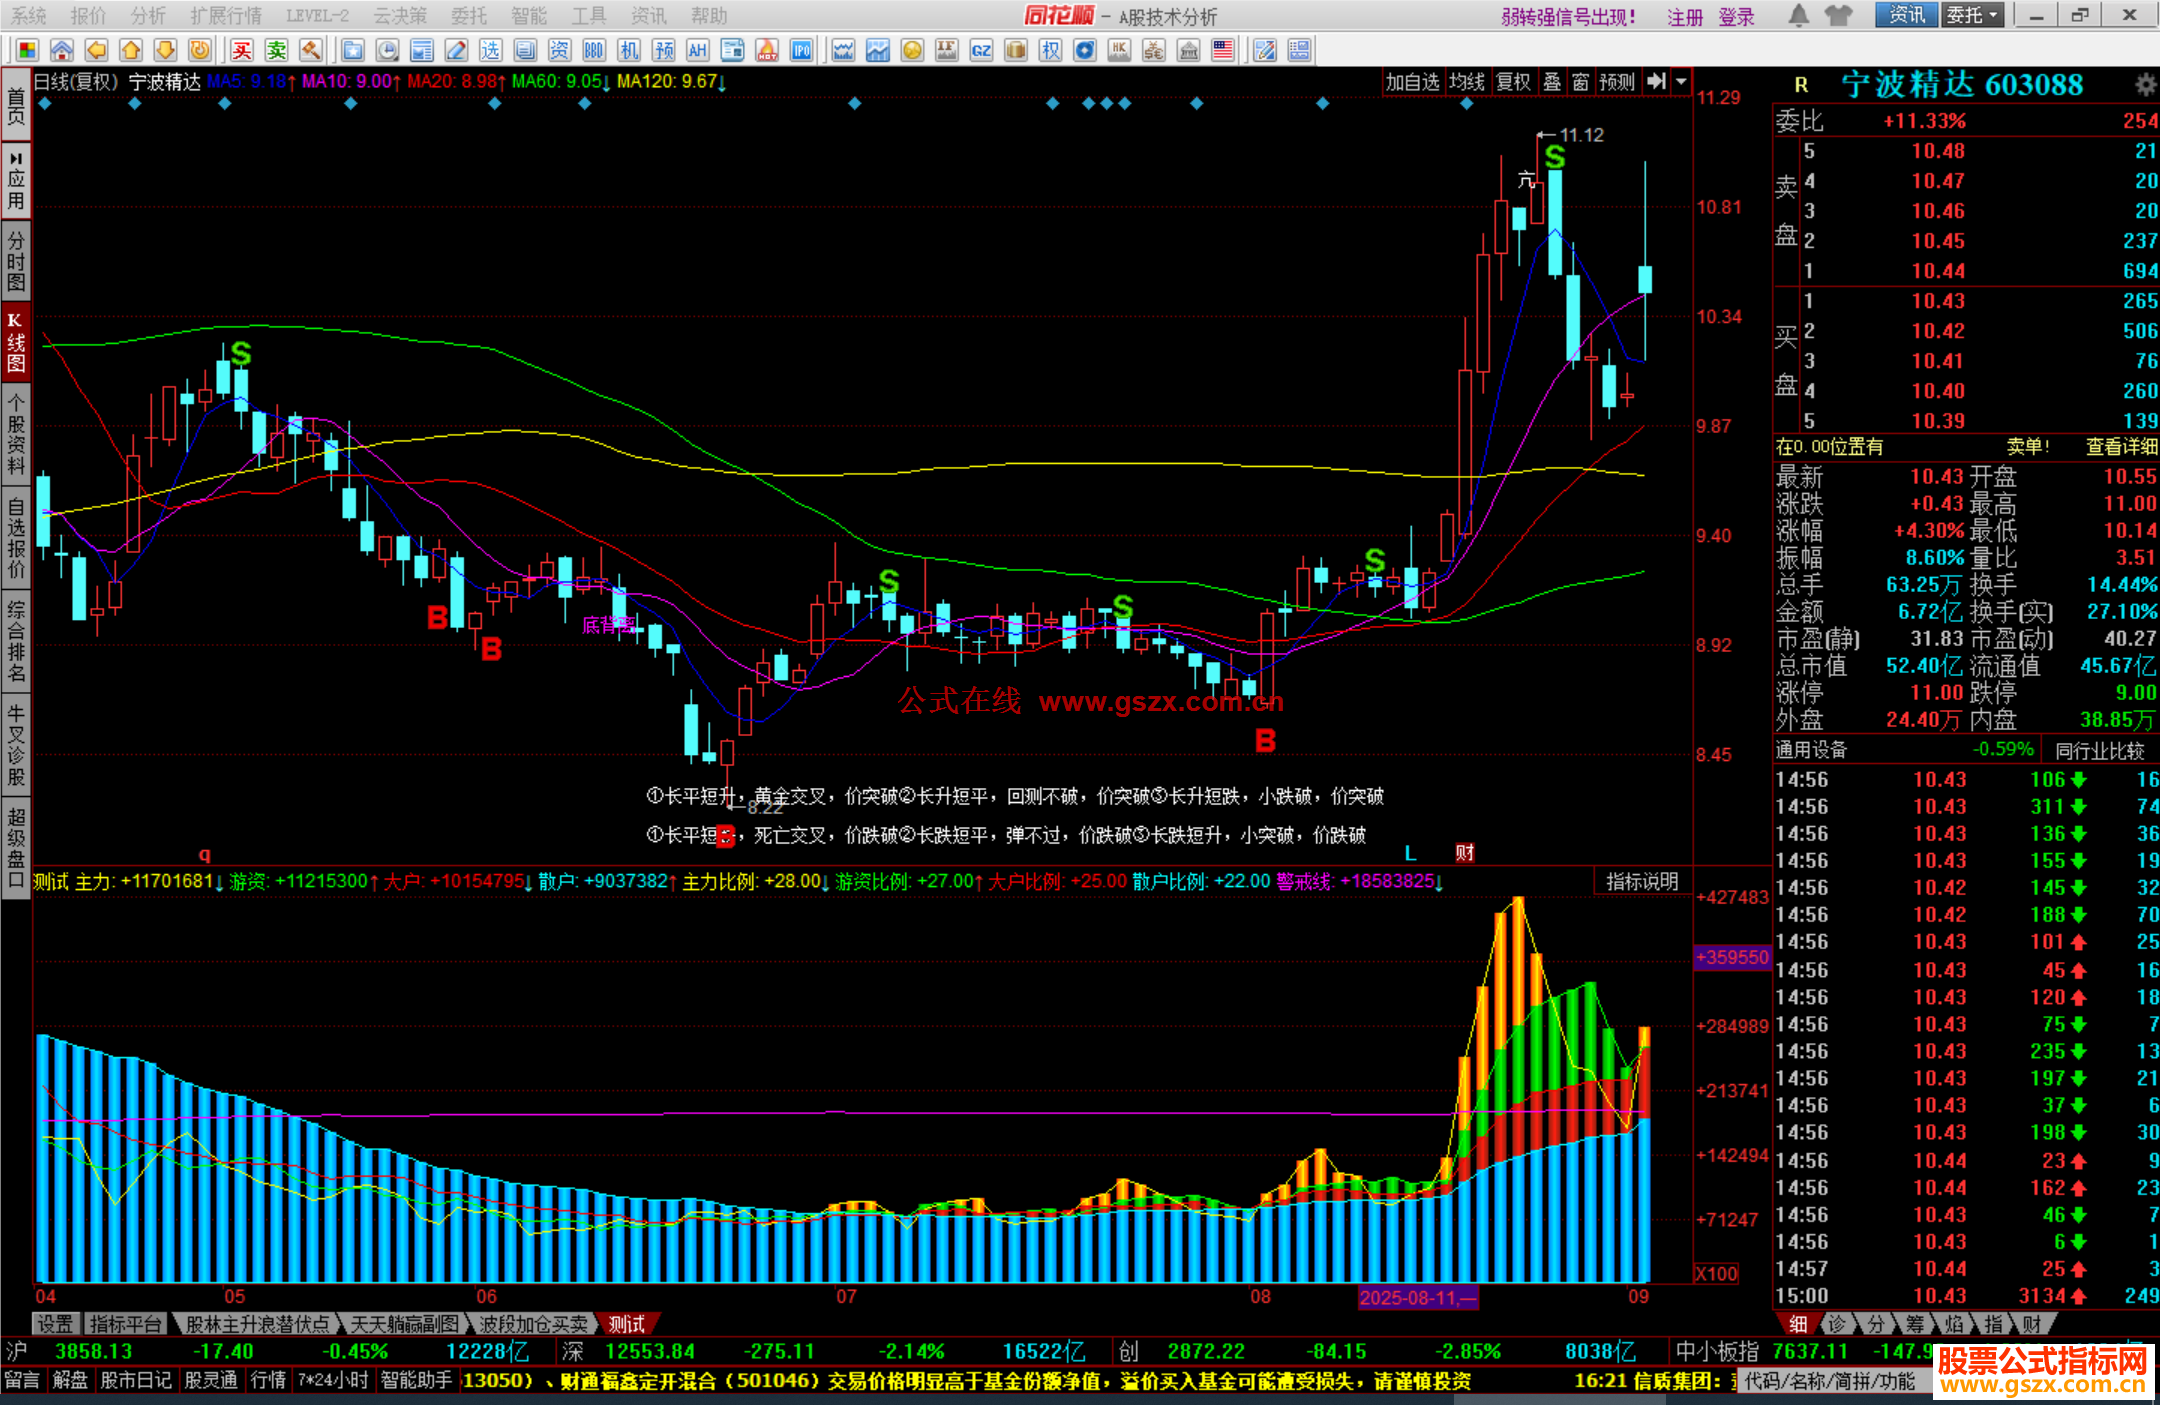
Task: Click the US flag market icon
Action: [1222, 50]
